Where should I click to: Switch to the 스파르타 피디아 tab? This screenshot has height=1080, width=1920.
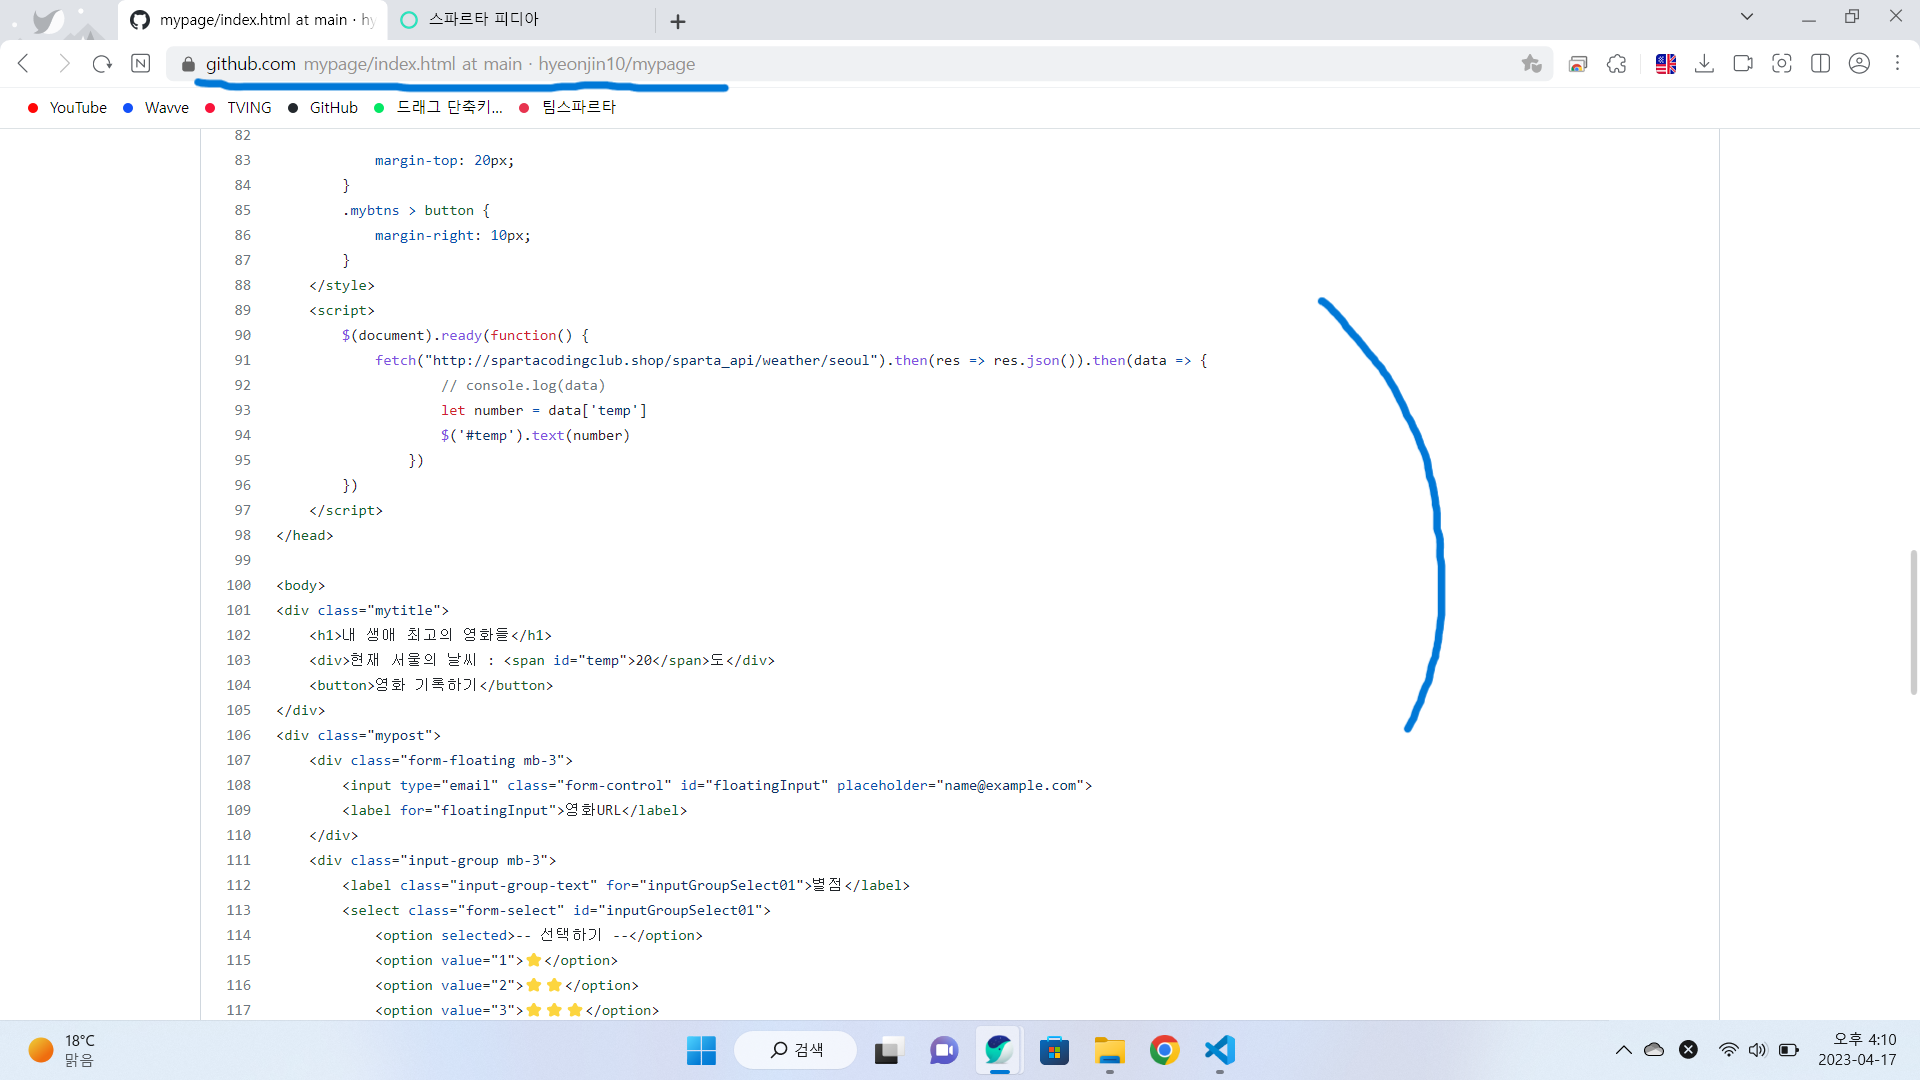click(520, 20)
